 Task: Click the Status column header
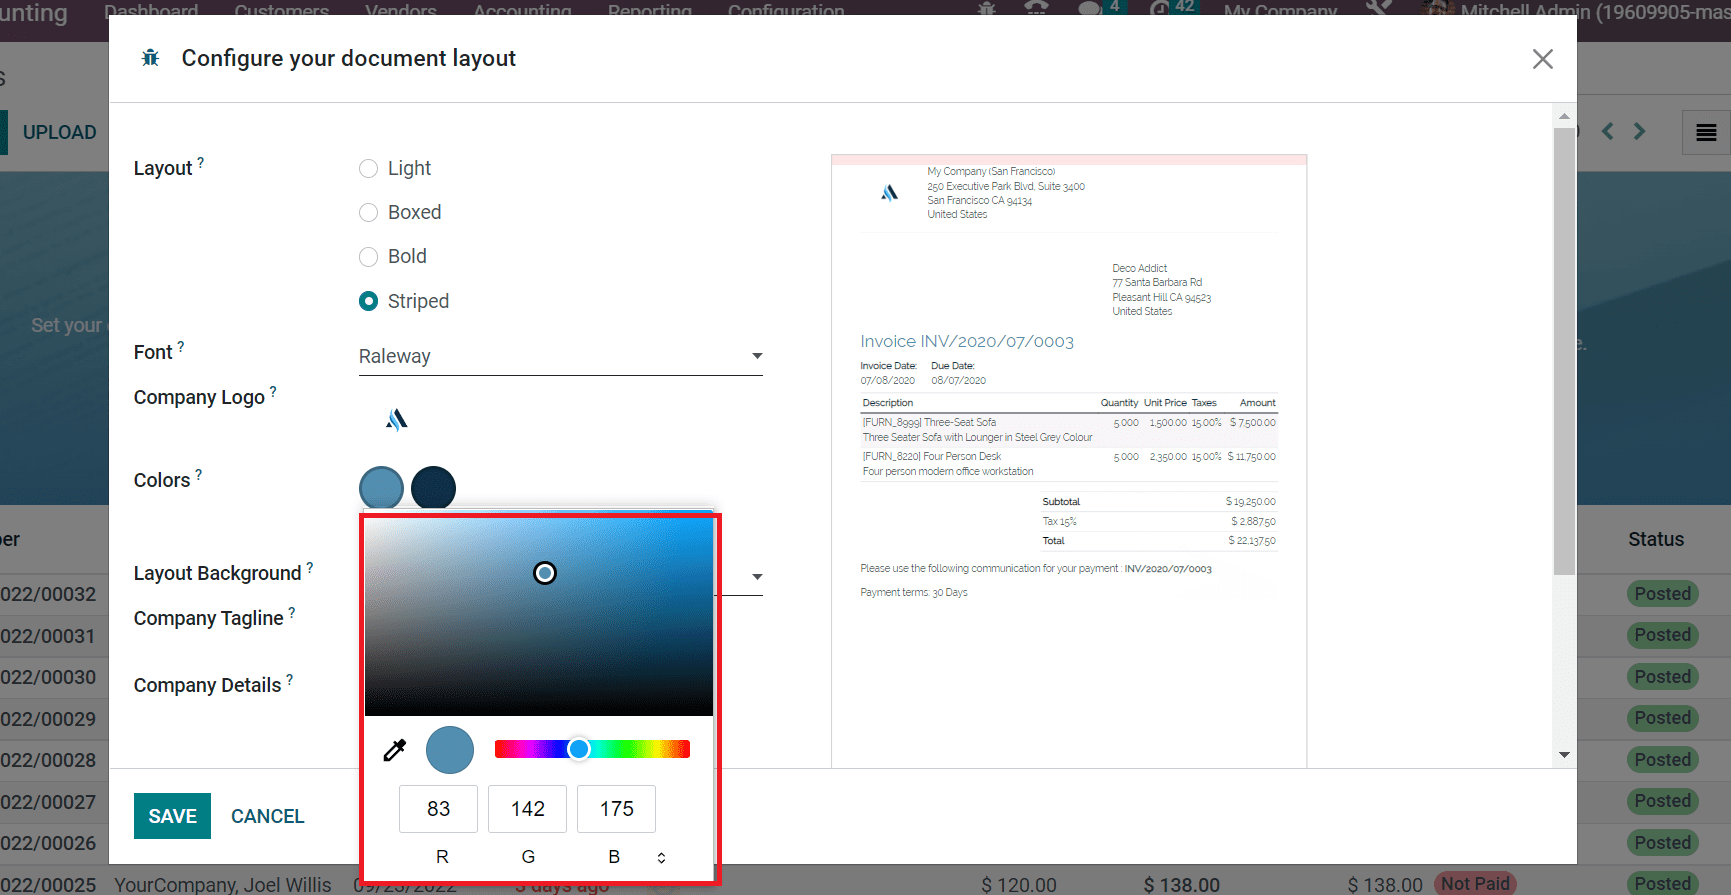point(1656,539)
